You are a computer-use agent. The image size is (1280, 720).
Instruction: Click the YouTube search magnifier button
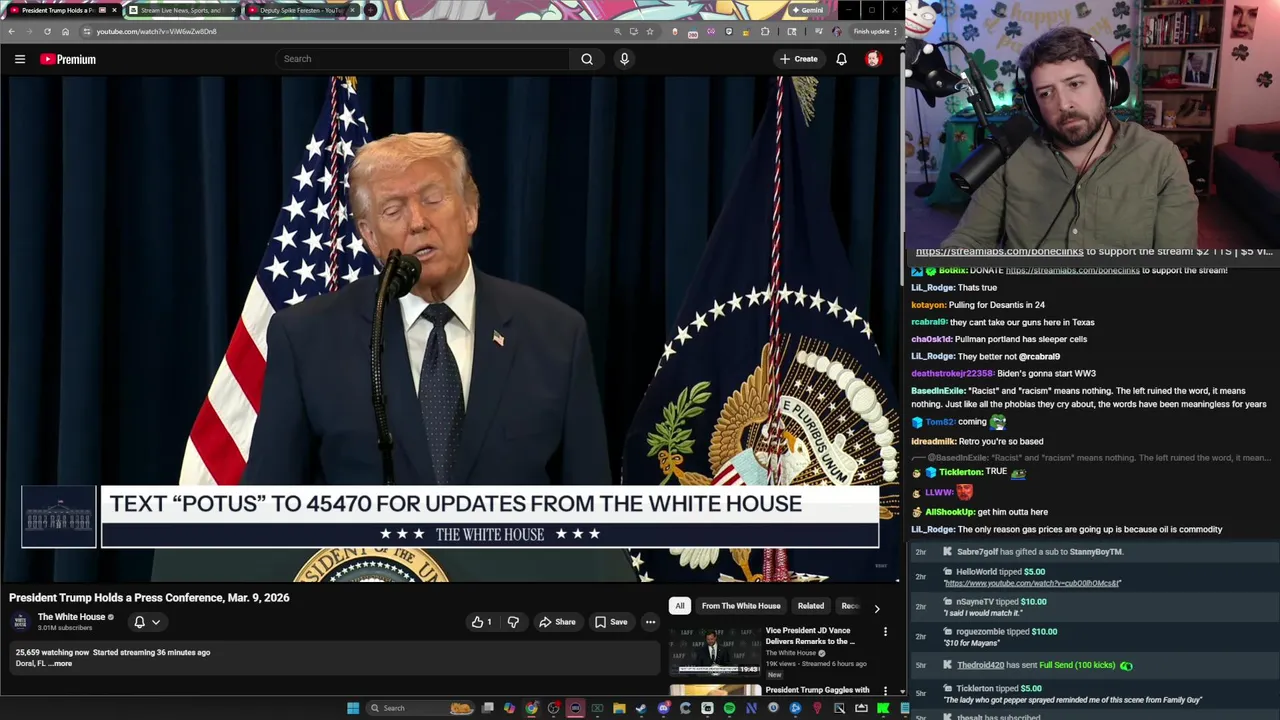pyautogui.click(x=587, y=59)
